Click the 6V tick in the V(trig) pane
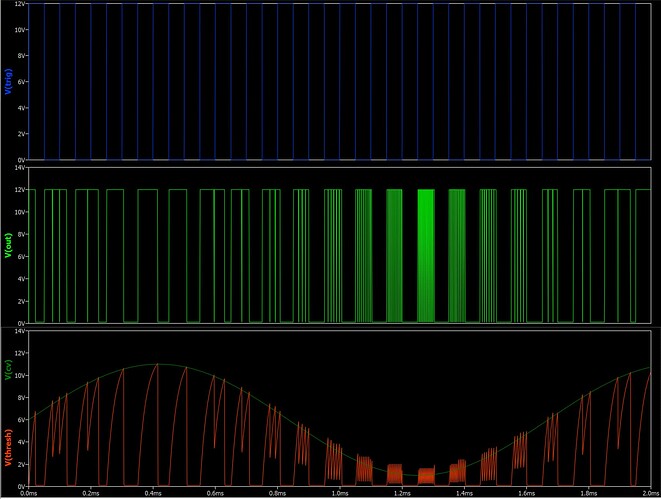Screen dimensions: 661x499 click(21, 81)
